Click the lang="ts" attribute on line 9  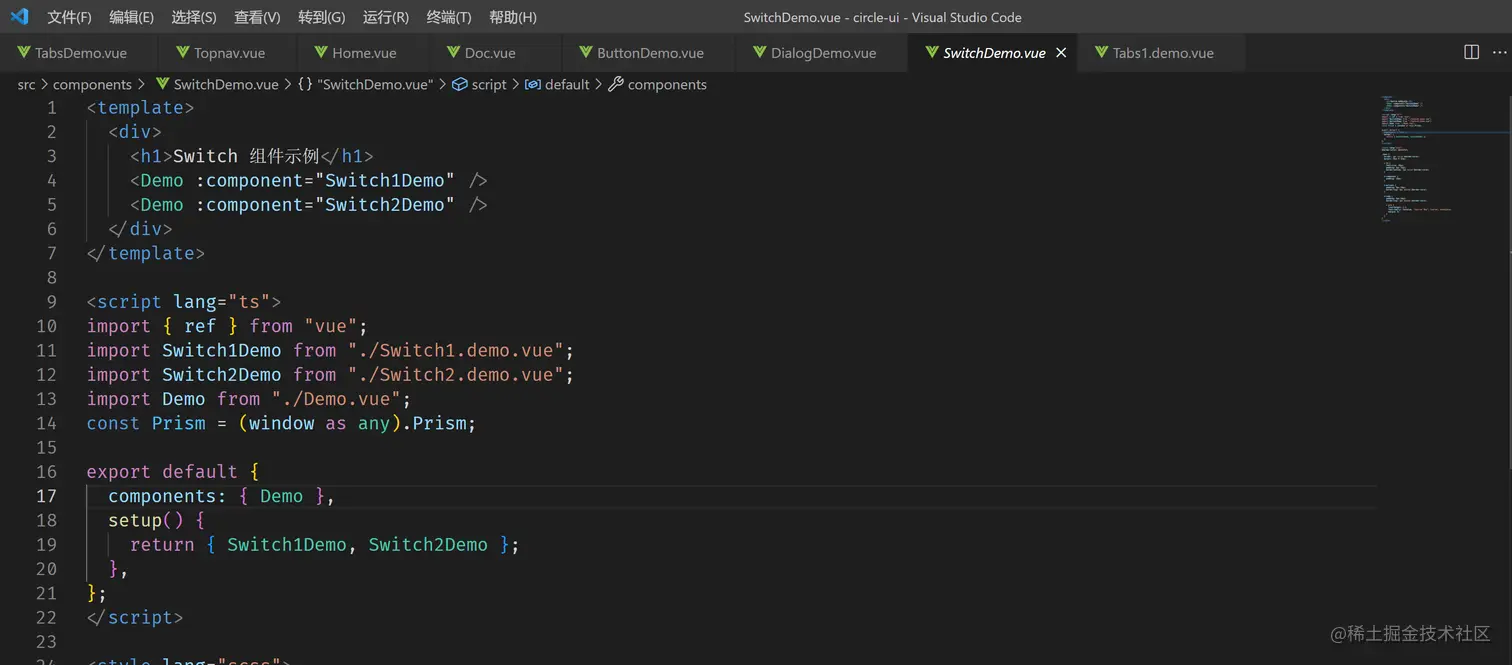tap(222, 302)
